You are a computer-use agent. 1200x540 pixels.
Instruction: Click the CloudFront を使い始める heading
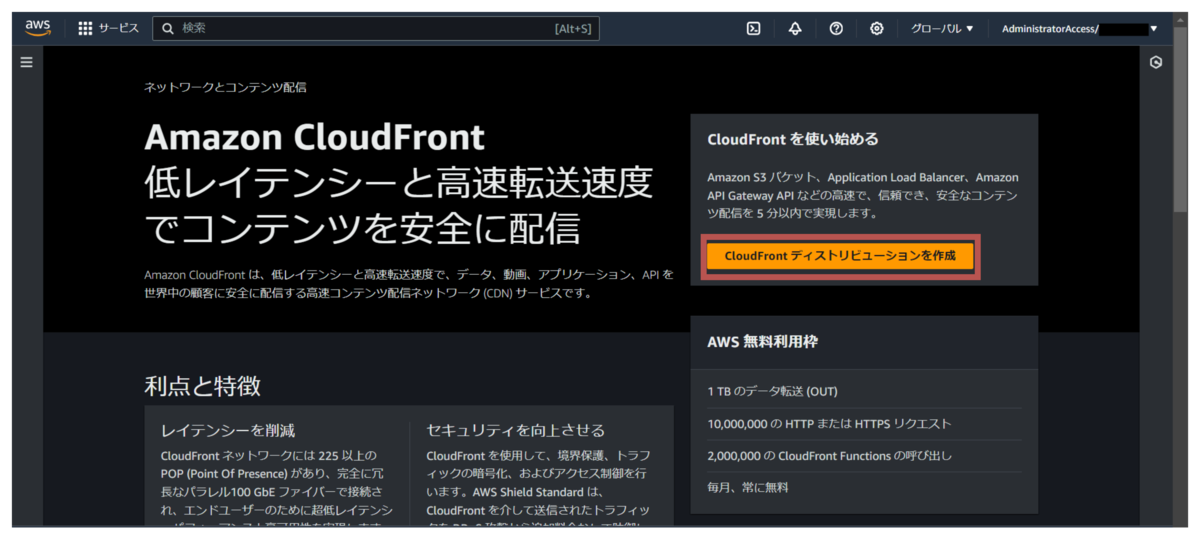pyautogui.click(x=793, y=139)
